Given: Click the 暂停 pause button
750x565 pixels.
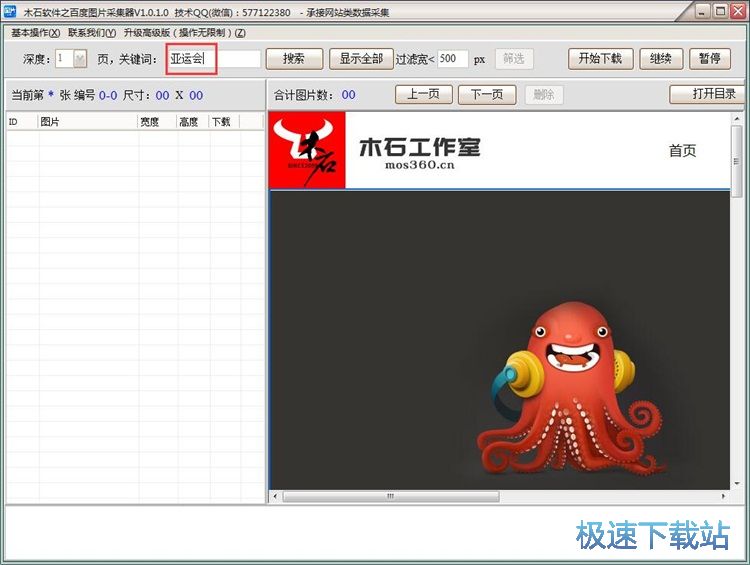Looking at the screenshot, I should pos(710,59).
